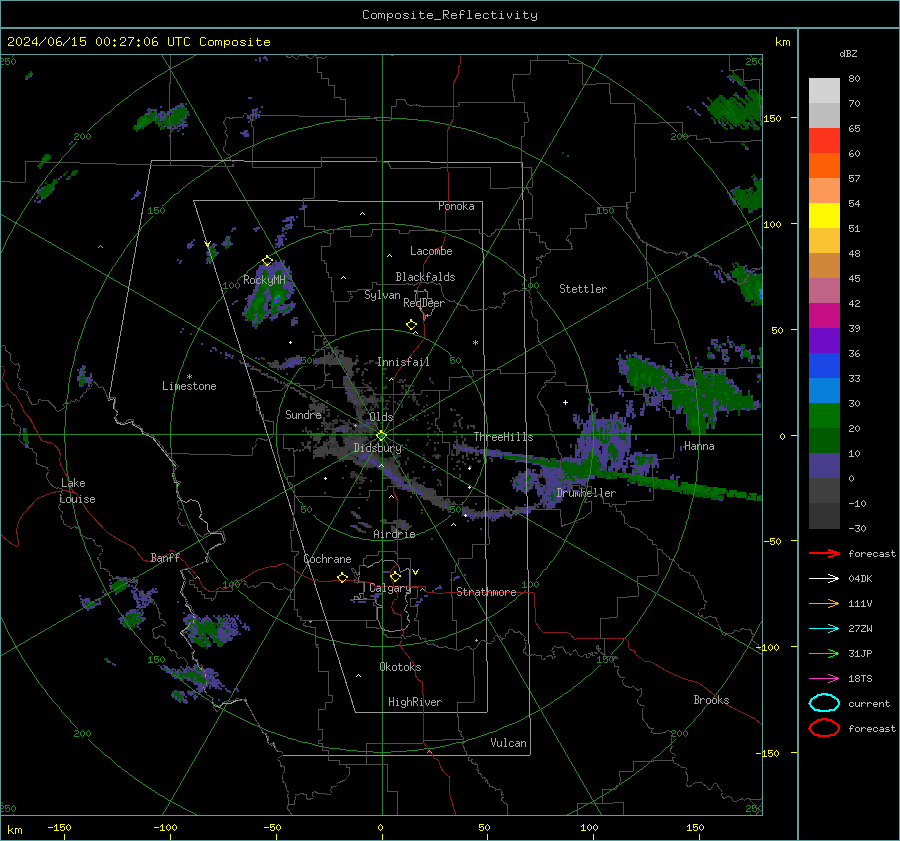Image resolution: width=900 pixels, height=841 pixels.
Task: Pick the 45-48 dBZ tan swatch
Action: (824, 266)
